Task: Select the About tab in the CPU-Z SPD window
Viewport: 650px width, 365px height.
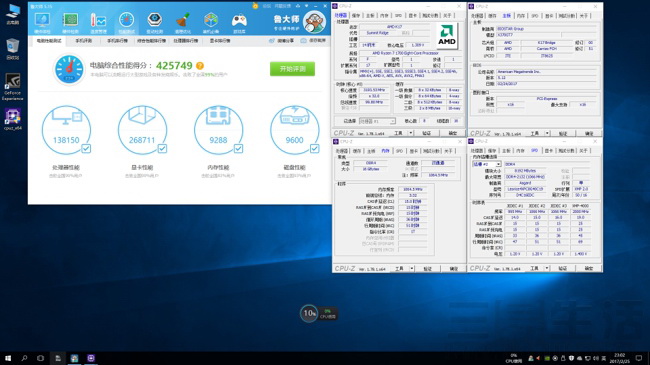Action: click(x=584, y=151)
